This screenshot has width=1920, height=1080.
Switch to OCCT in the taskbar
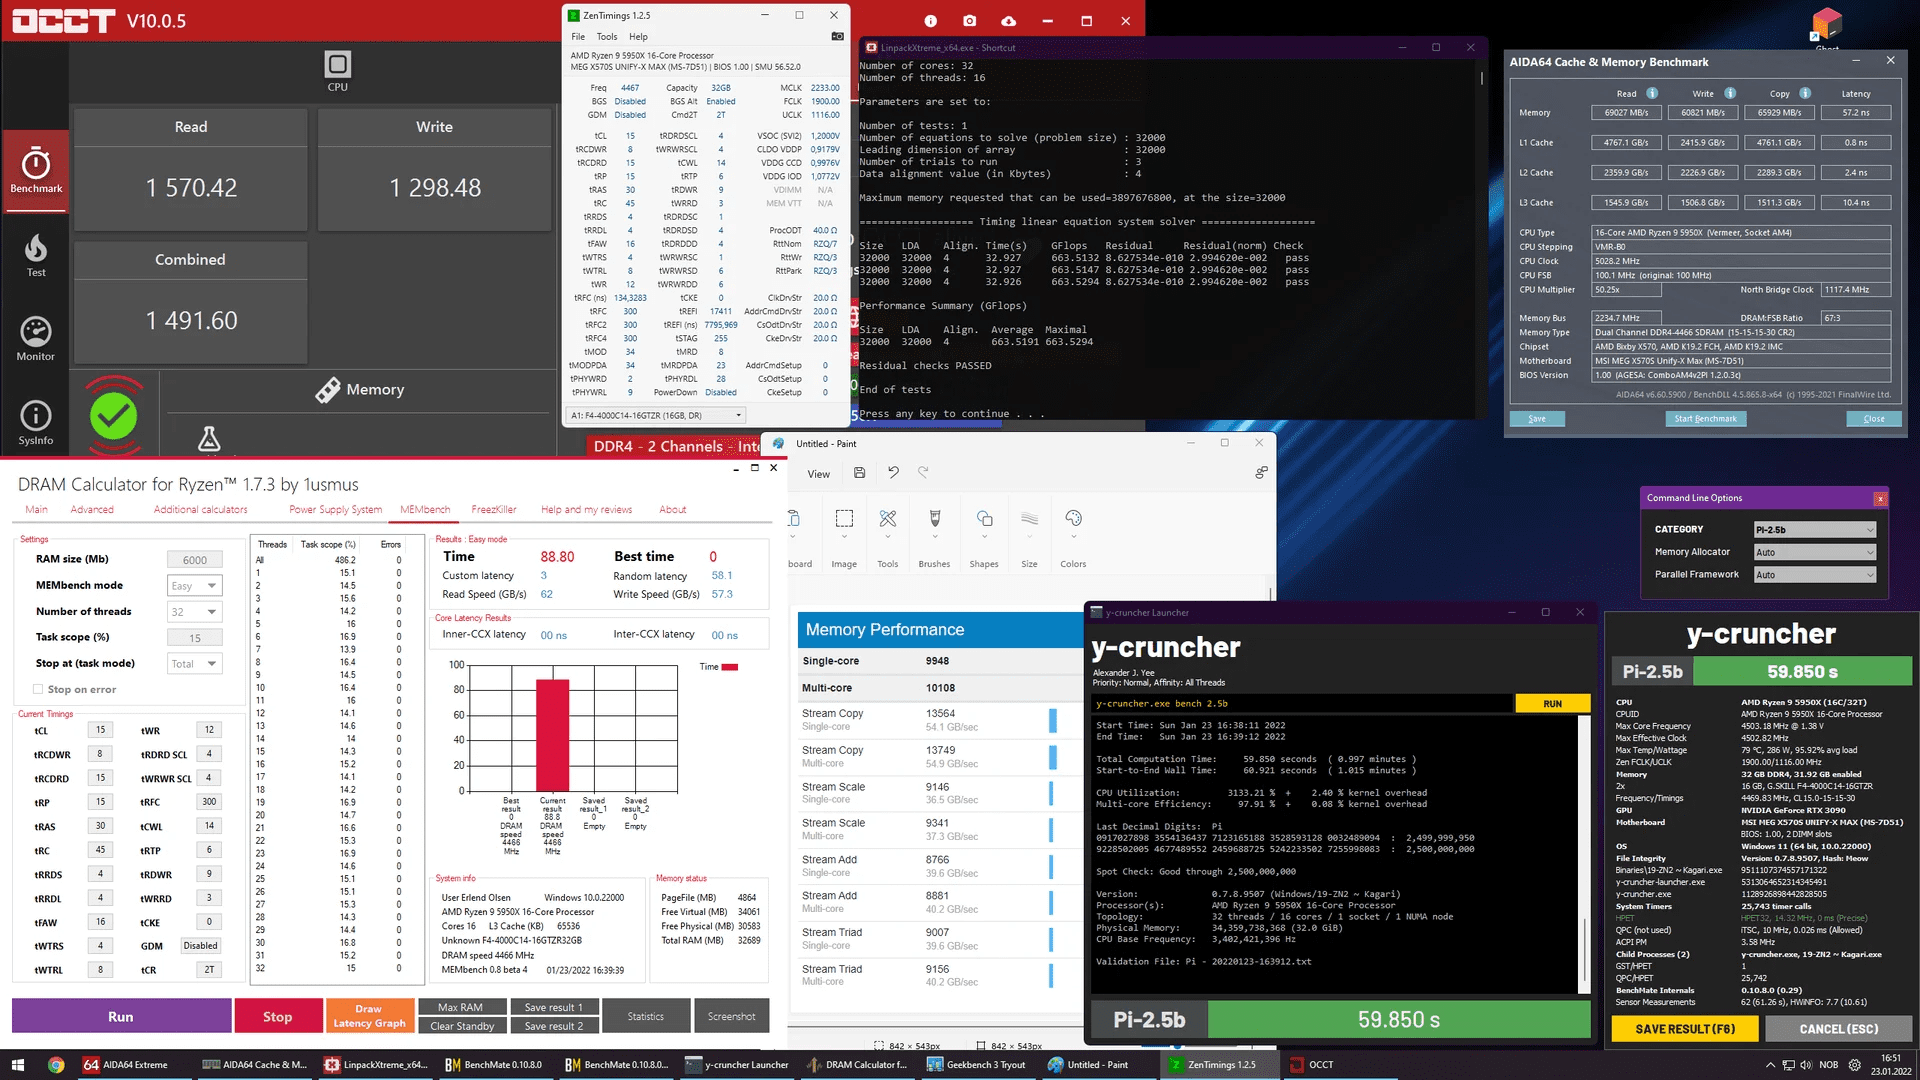1312,1065
